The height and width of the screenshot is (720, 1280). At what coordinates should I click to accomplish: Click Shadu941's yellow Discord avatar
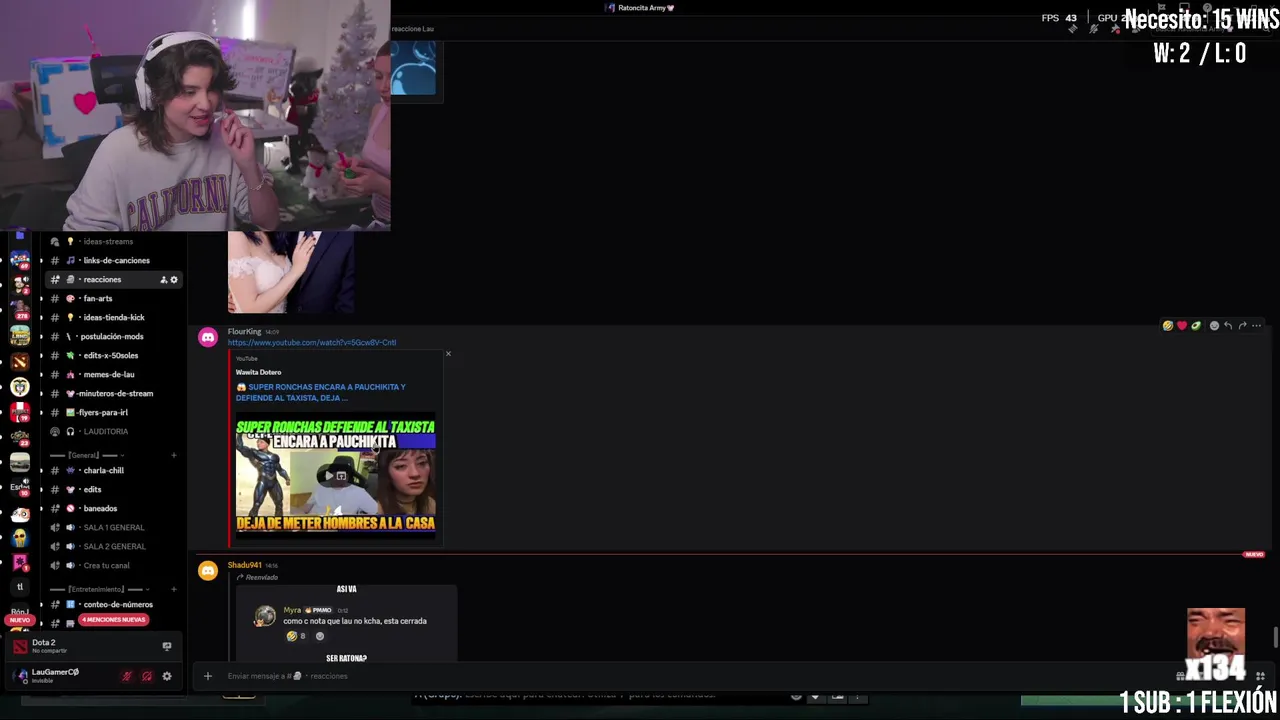208,571
